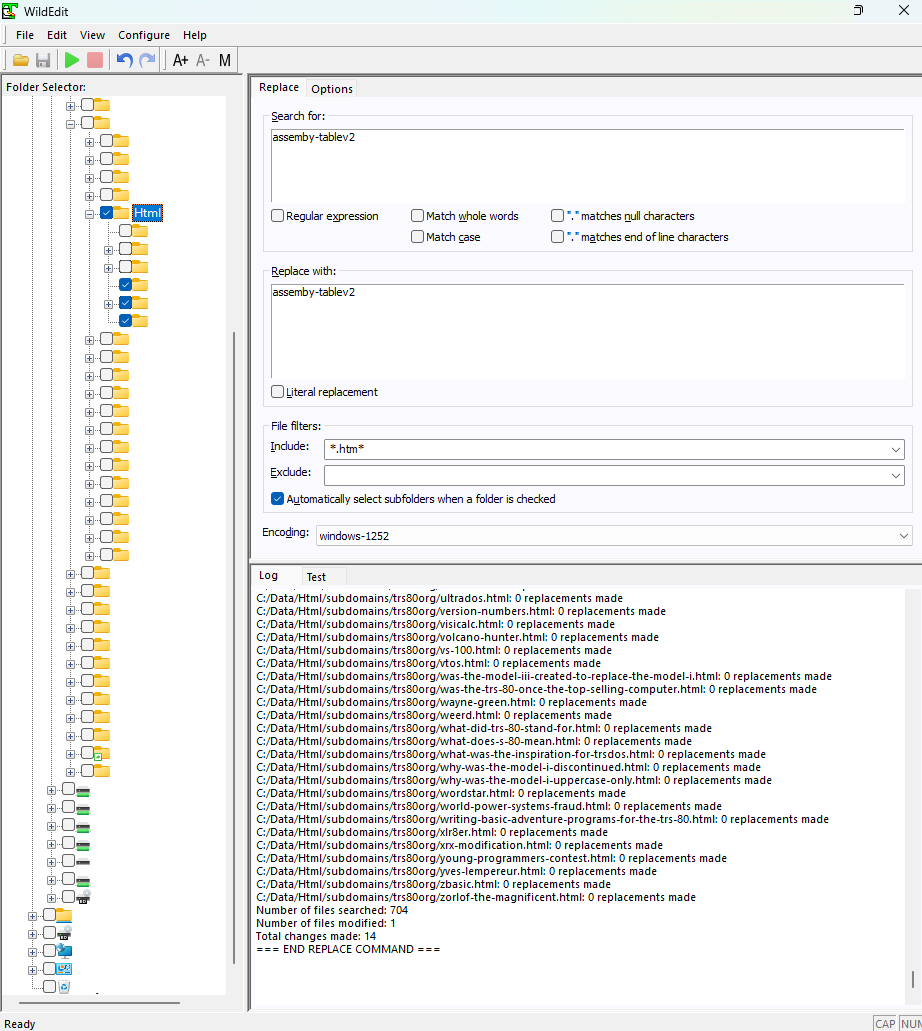Select the Html folder label
The image size is (922, 1031).
click(x=147, y=213)
